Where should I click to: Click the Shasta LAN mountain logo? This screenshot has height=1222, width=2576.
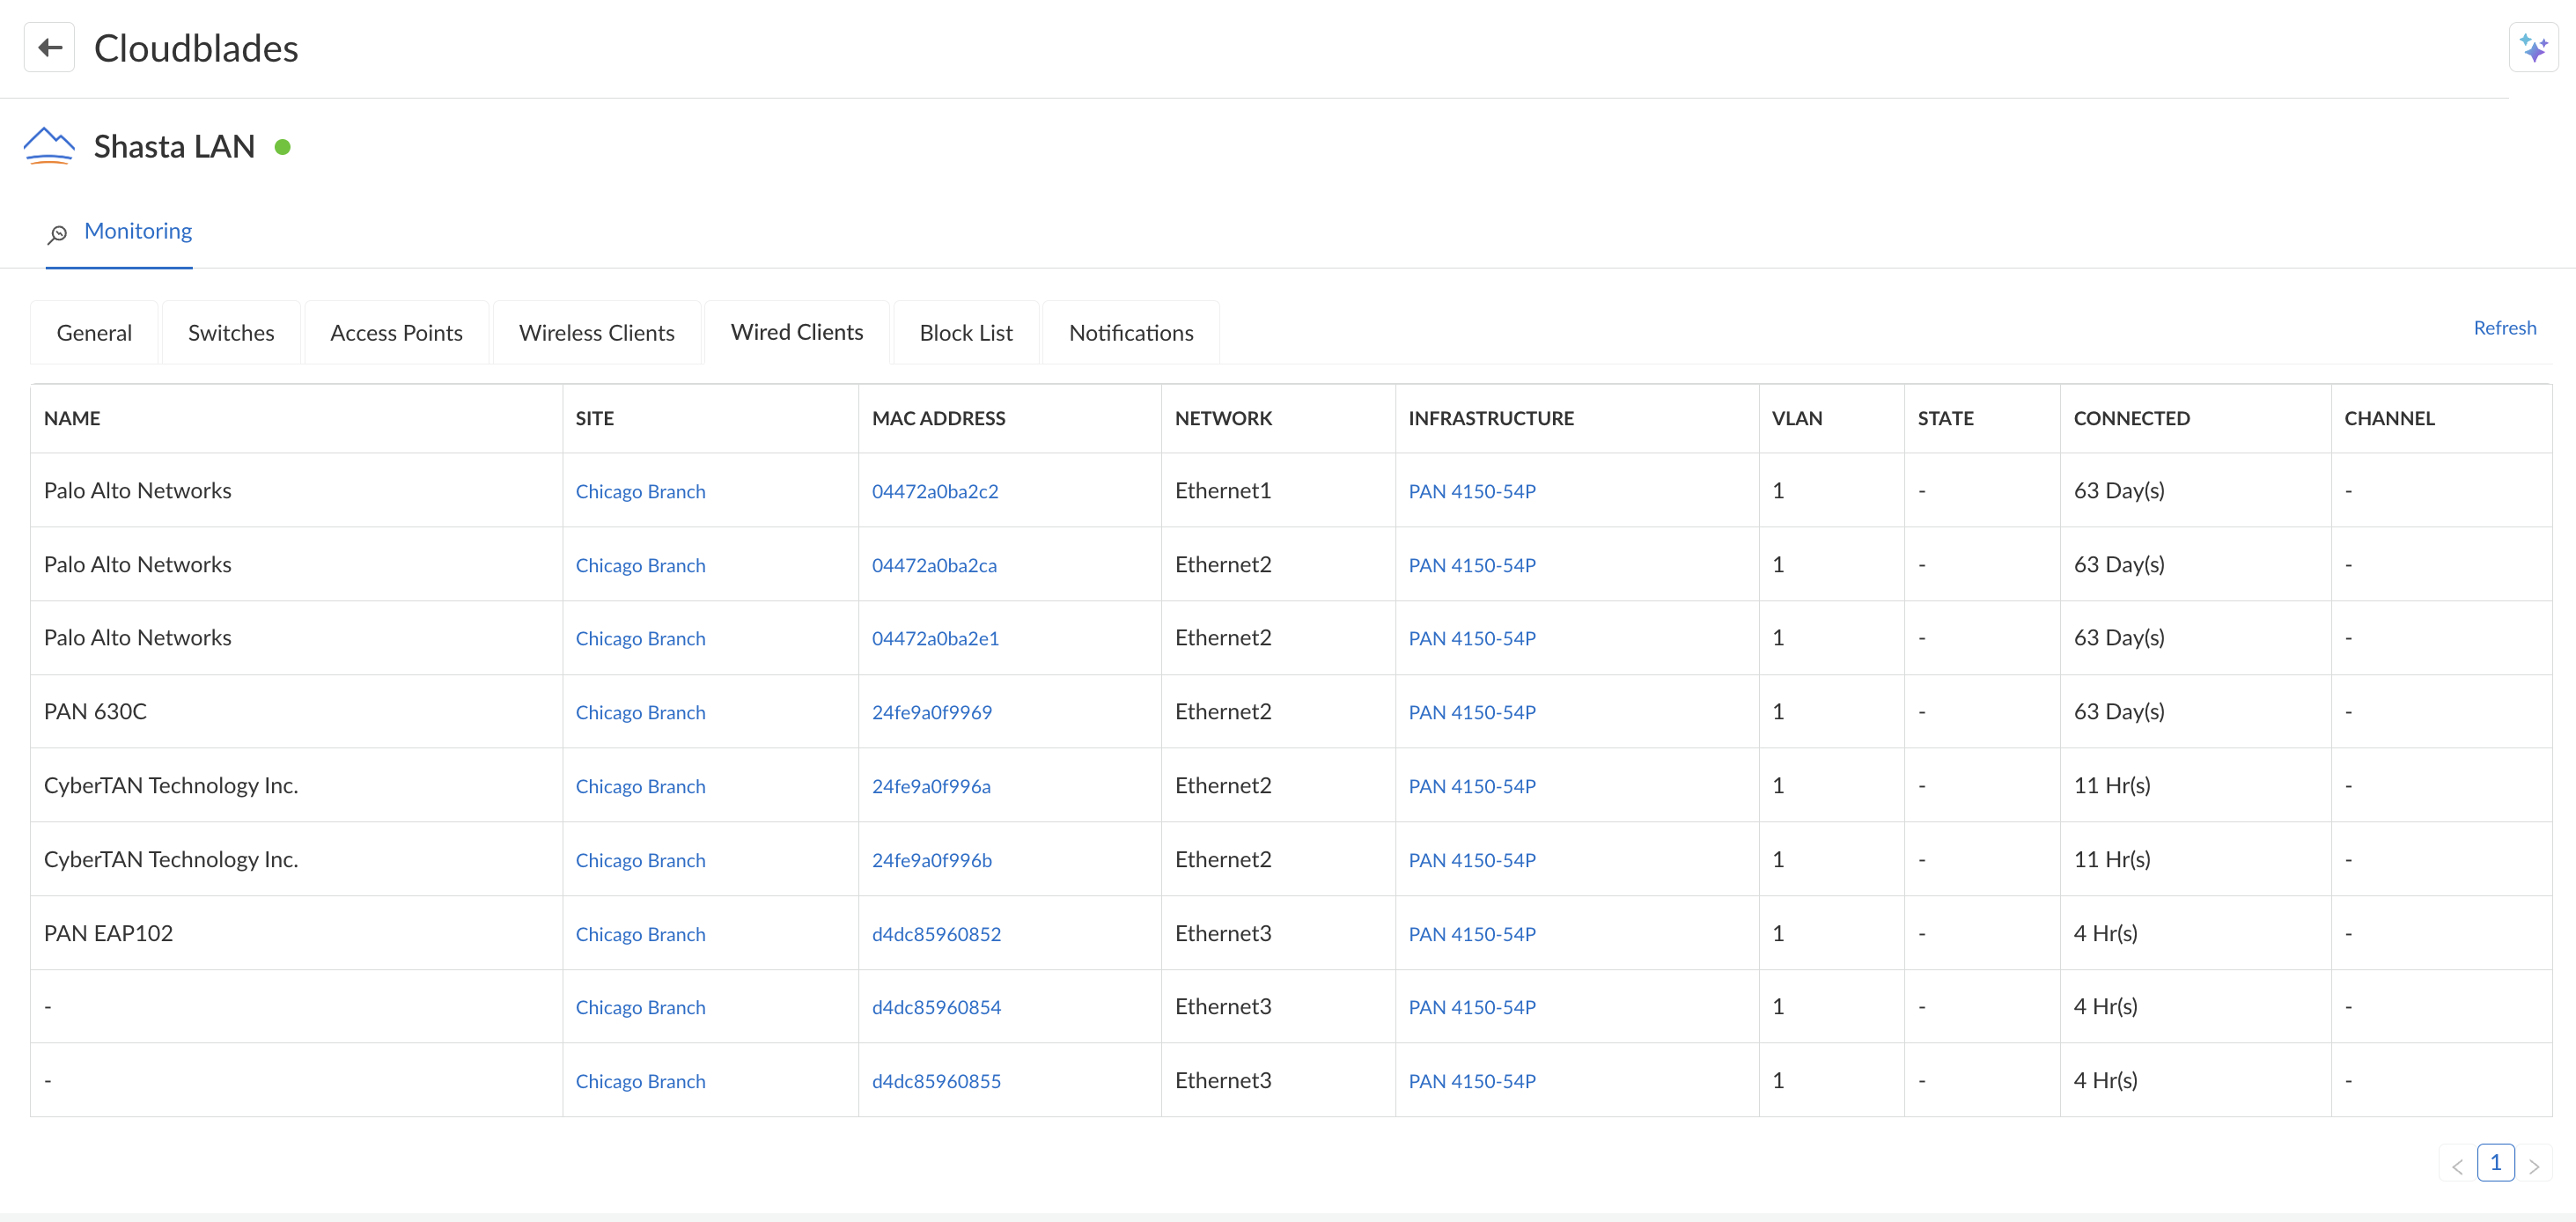point(49,146)
